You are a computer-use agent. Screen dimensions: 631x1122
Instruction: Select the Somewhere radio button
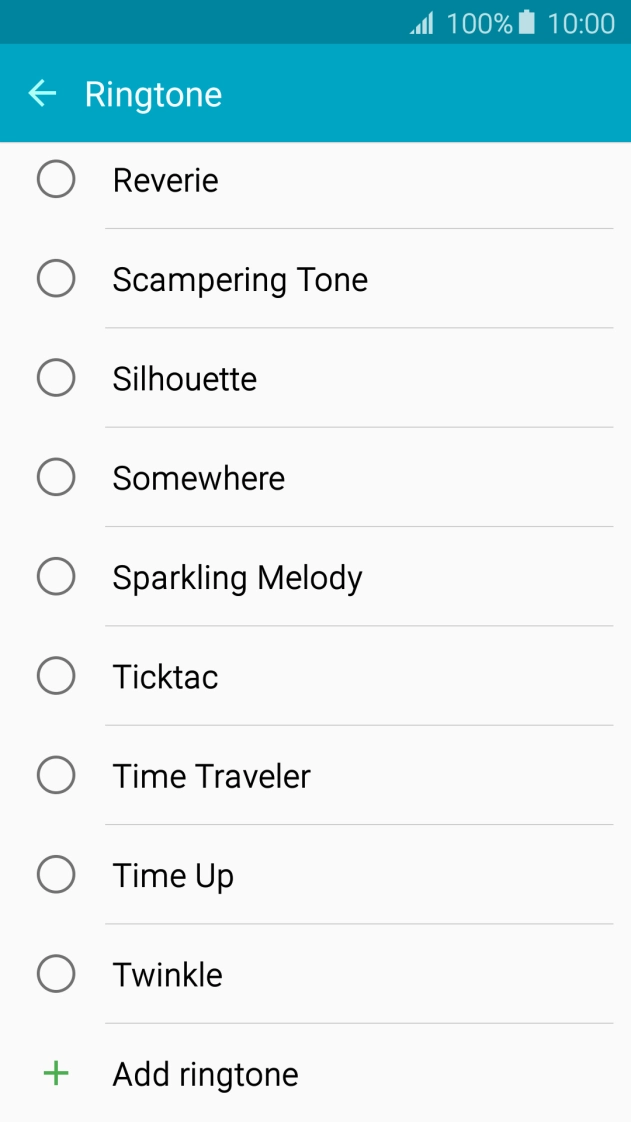click(56, 477)
